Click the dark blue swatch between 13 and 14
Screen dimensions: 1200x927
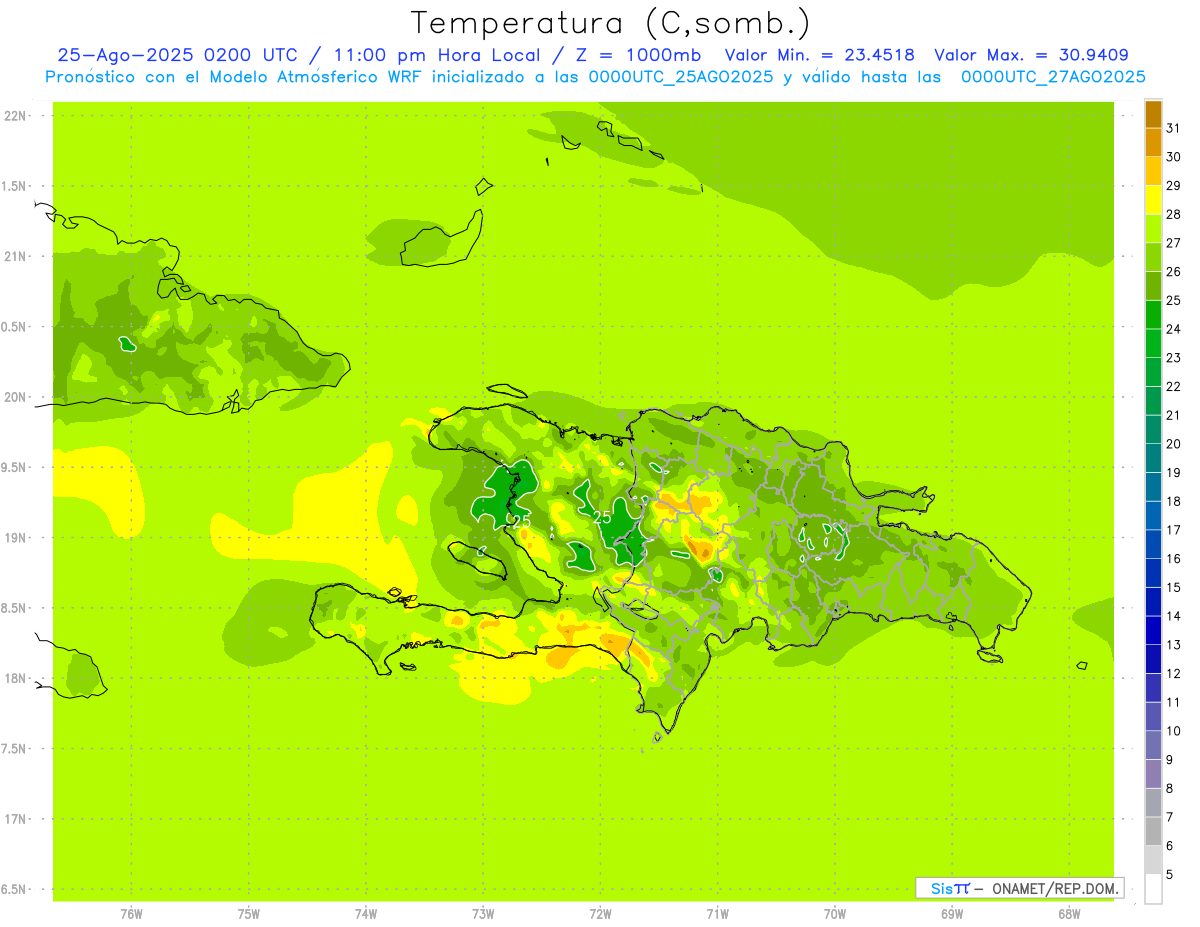point(1153,630)
